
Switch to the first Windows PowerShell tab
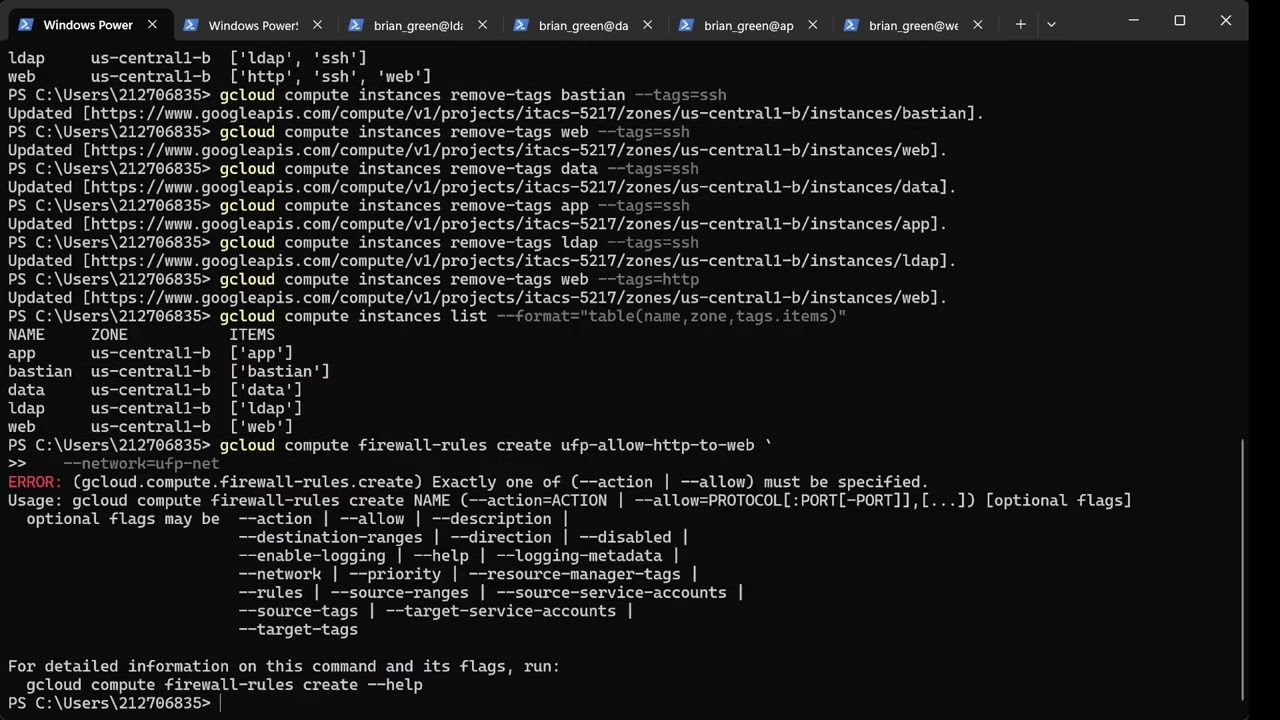coord(88,25)
